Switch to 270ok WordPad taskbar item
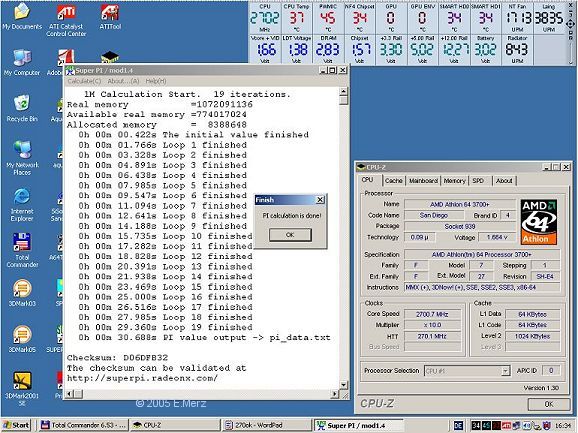Screen dimensions: 578x433 (x=267, y=425)
